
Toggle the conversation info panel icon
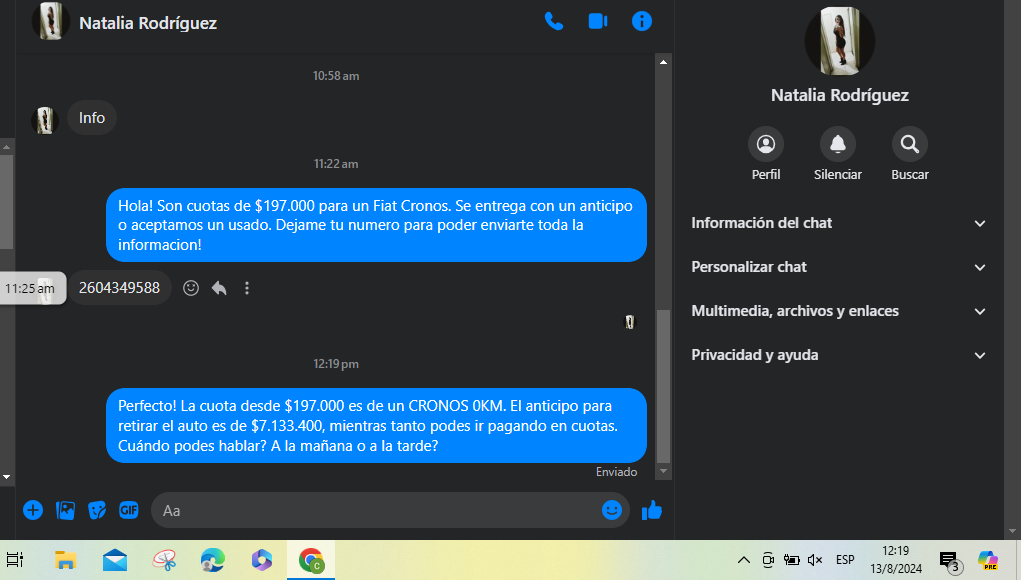[x=642, y=21]
